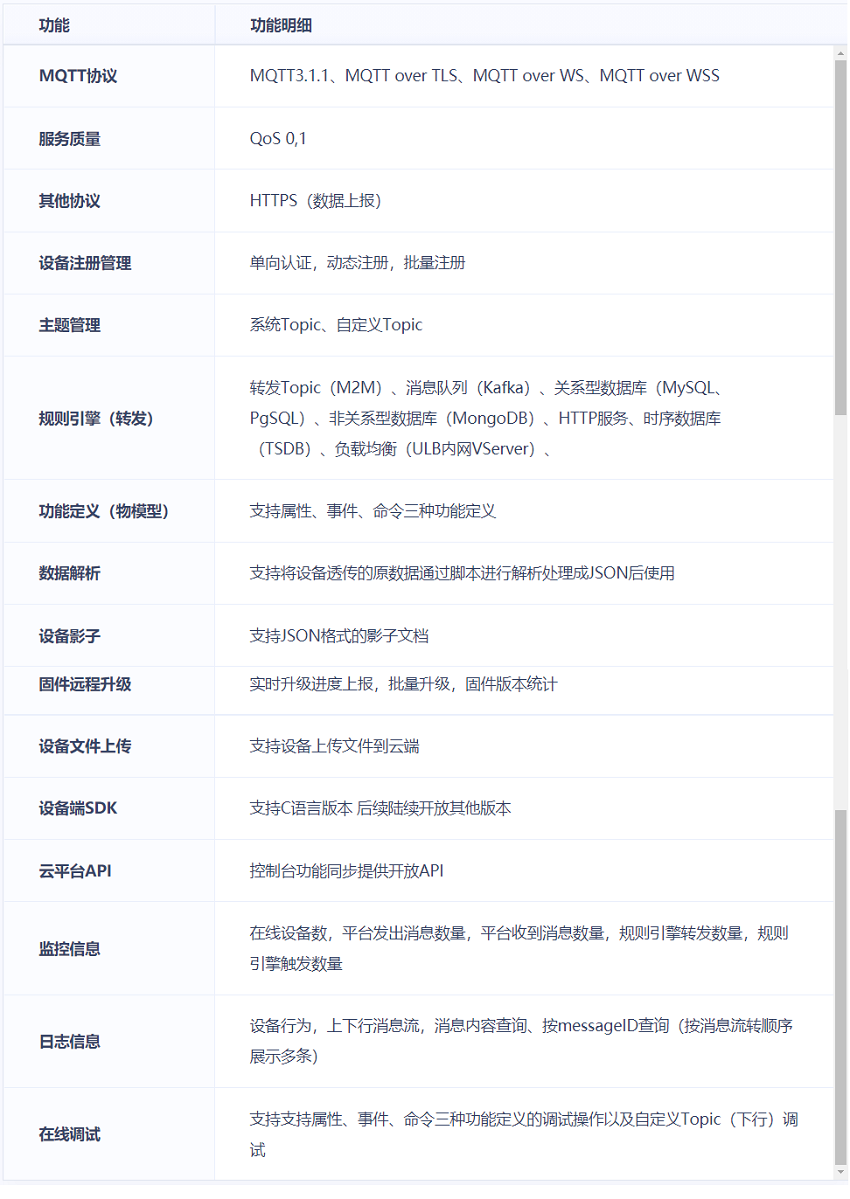Click the 功能定义（物模型）row label
This screenshot has width=850, height=1199.
pos(104,511)
